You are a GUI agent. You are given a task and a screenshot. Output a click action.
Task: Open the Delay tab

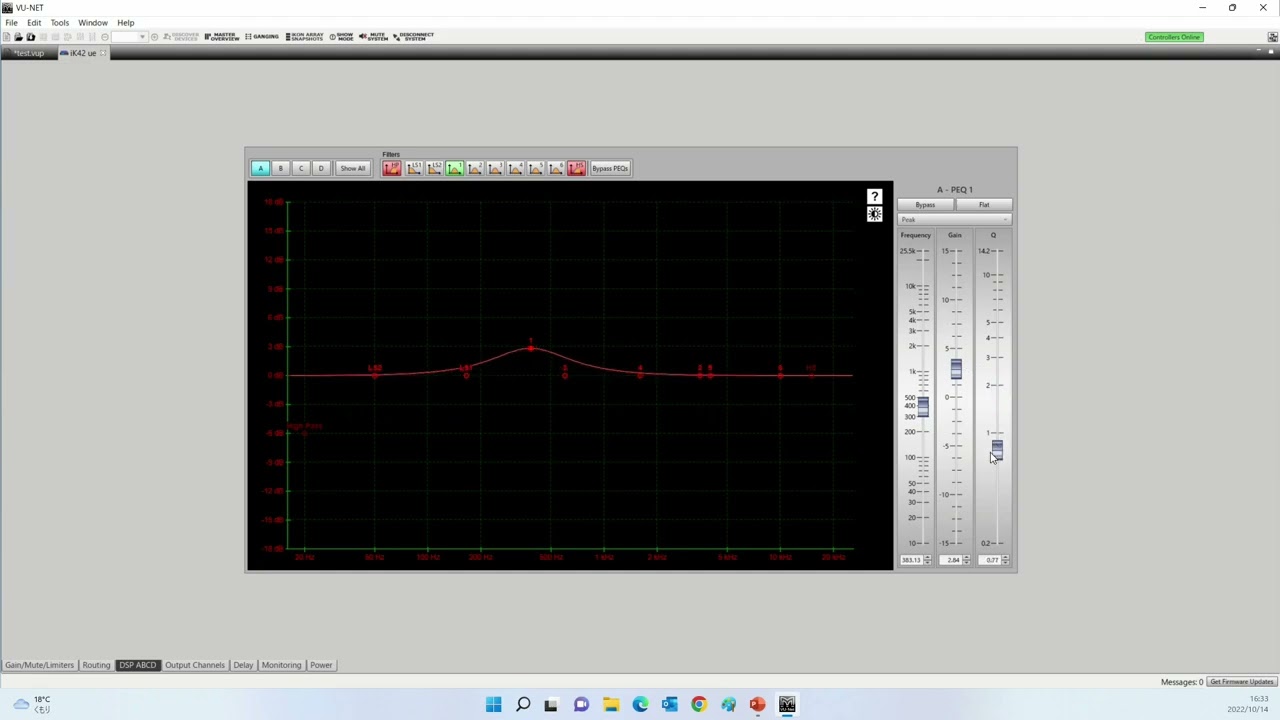(x=243, y=665)
